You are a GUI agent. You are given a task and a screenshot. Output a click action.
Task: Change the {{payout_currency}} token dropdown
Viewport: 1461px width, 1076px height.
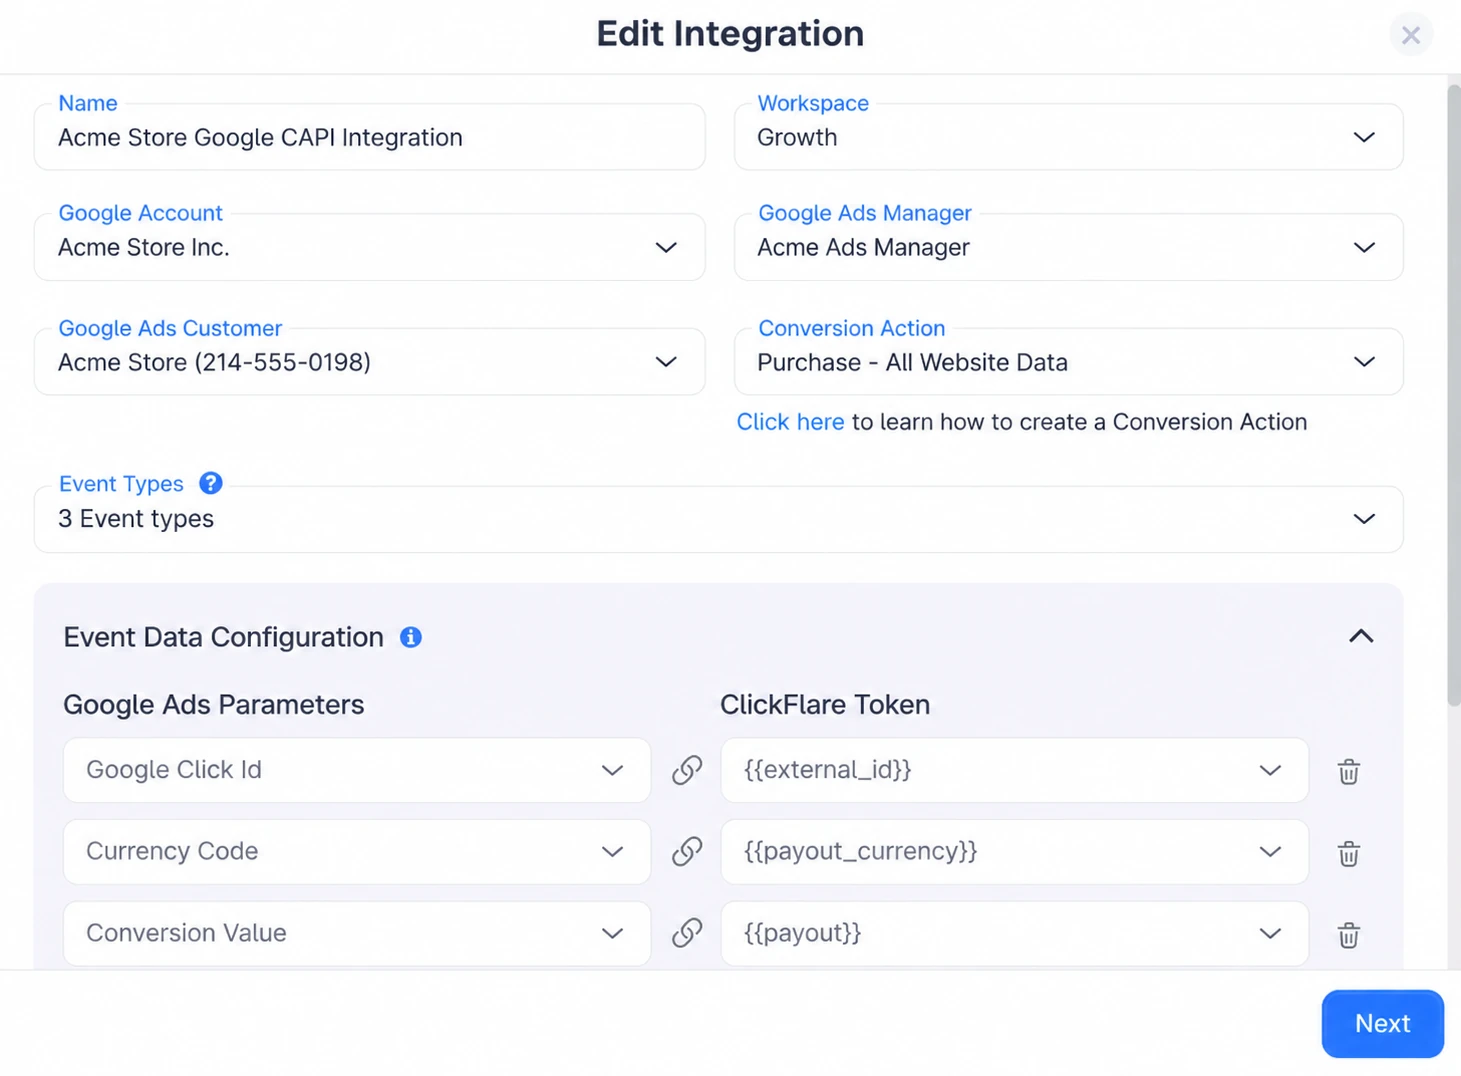tap(1014, 851)
